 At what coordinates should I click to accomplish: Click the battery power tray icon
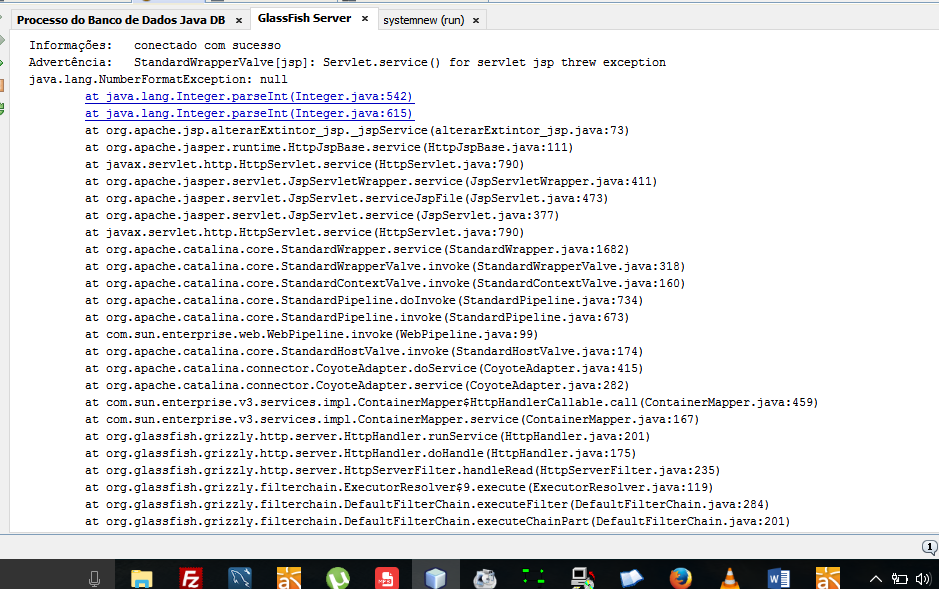click(x=899, y=579)
